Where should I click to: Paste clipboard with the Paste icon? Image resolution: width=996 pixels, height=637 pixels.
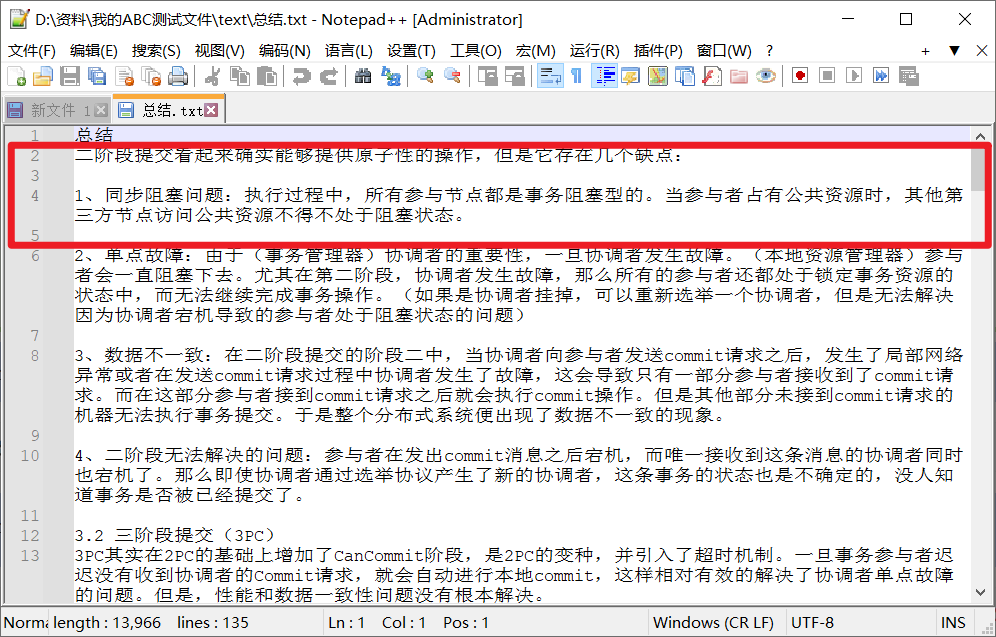(x=267, y=76)
